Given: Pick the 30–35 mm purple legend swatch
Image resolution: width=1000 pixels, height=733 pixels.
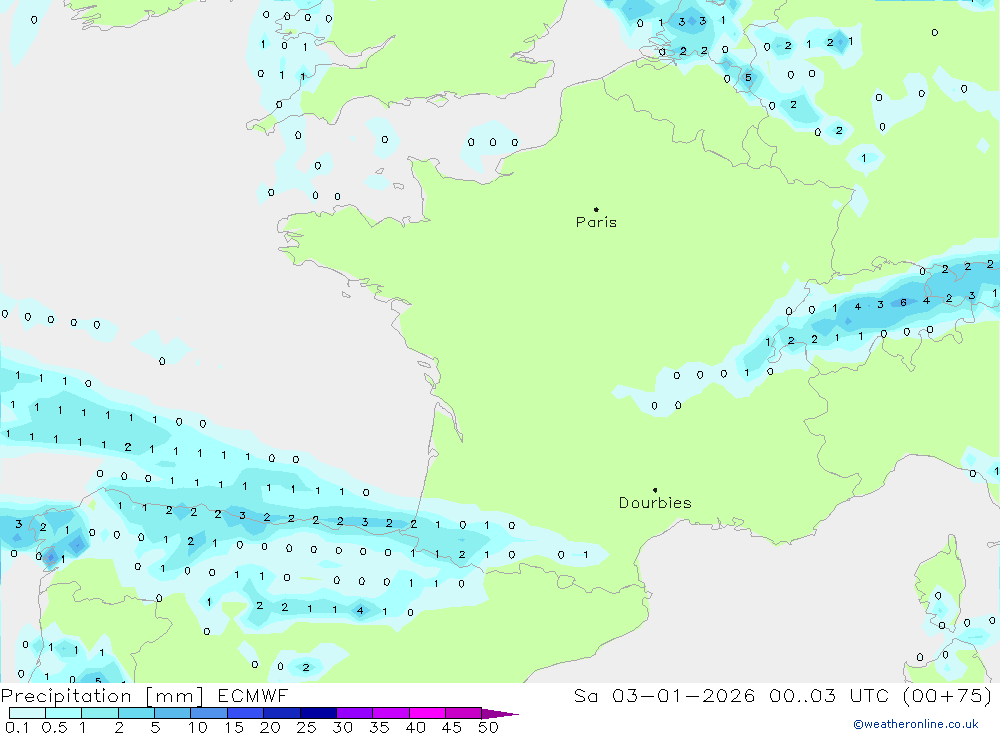Looking at the screenshot, I should pos(355,713).
